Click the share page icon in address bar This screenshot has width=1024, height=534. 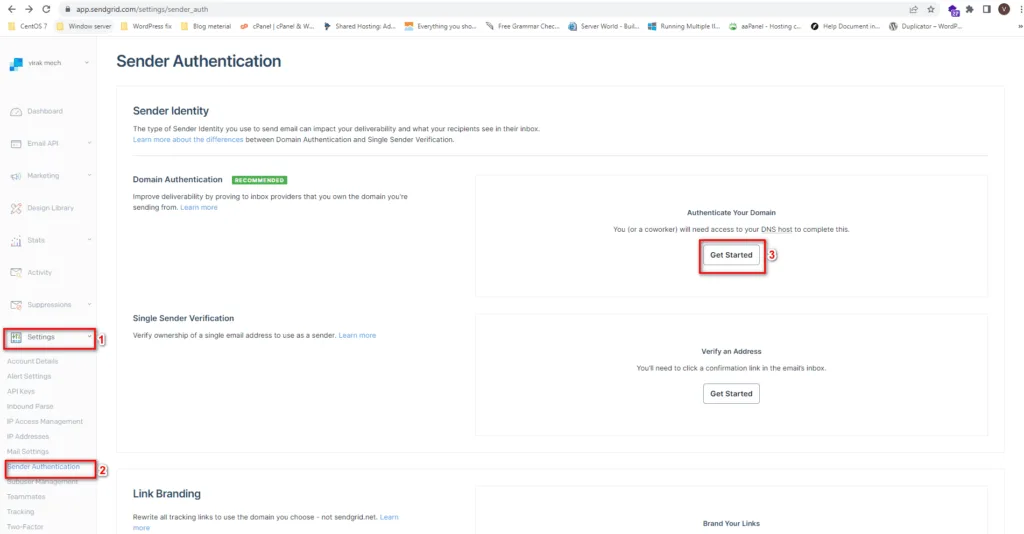(914, 9)
